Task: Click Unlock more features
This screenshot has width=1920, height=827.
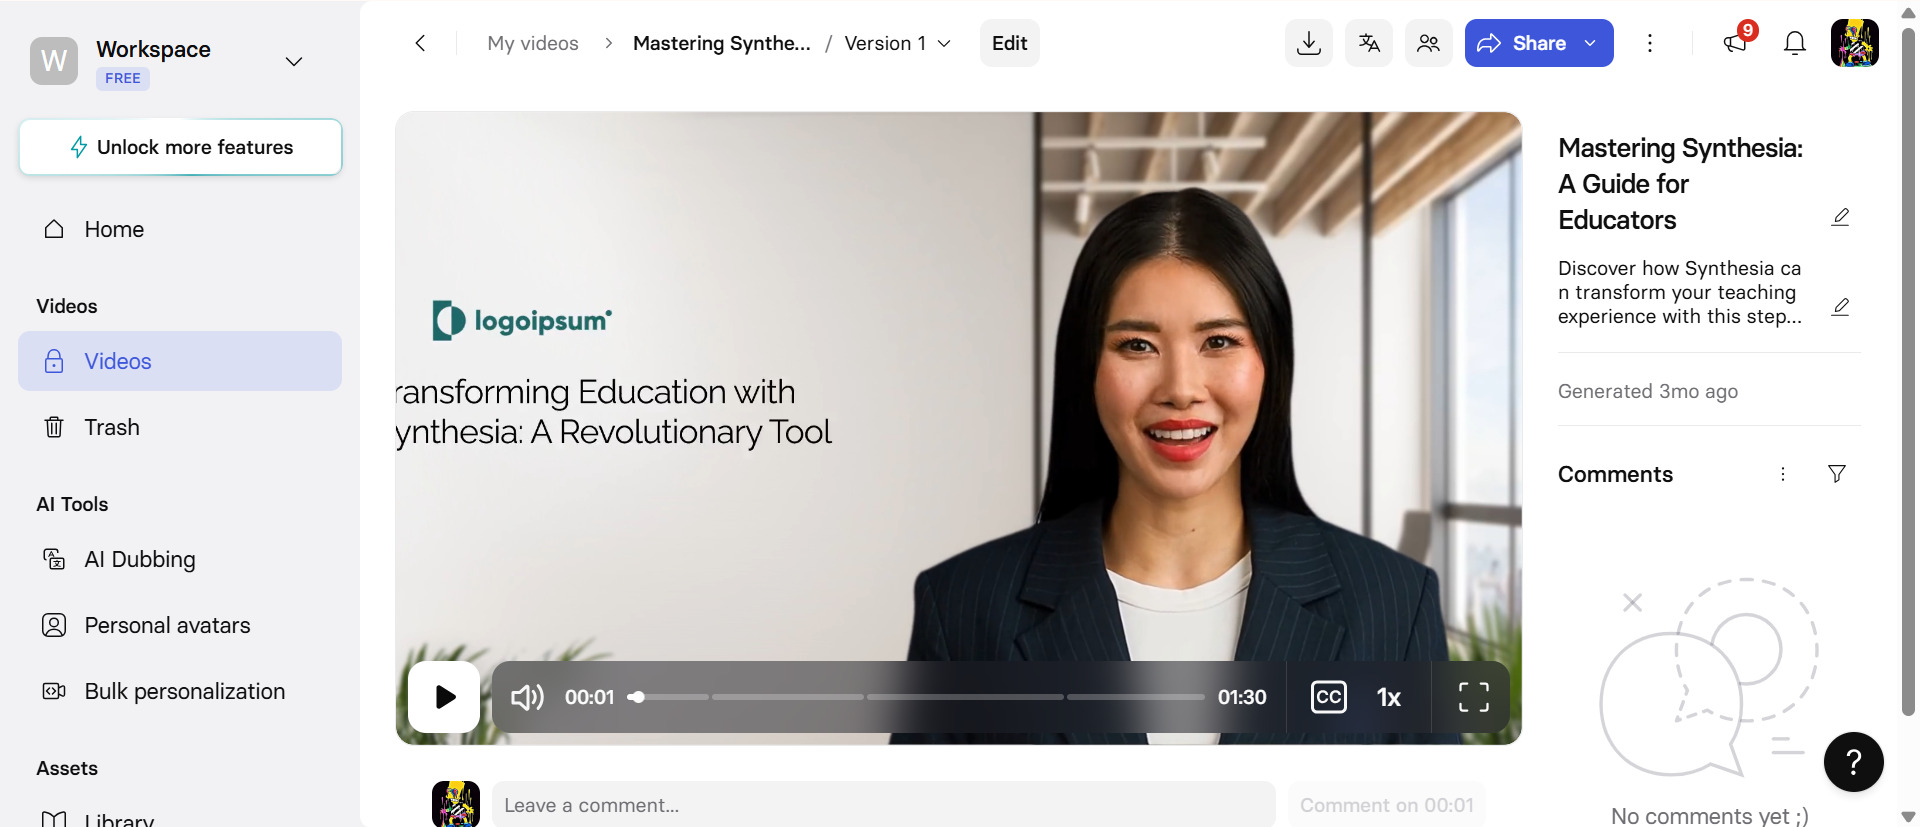Action: [x=181, y=147]
